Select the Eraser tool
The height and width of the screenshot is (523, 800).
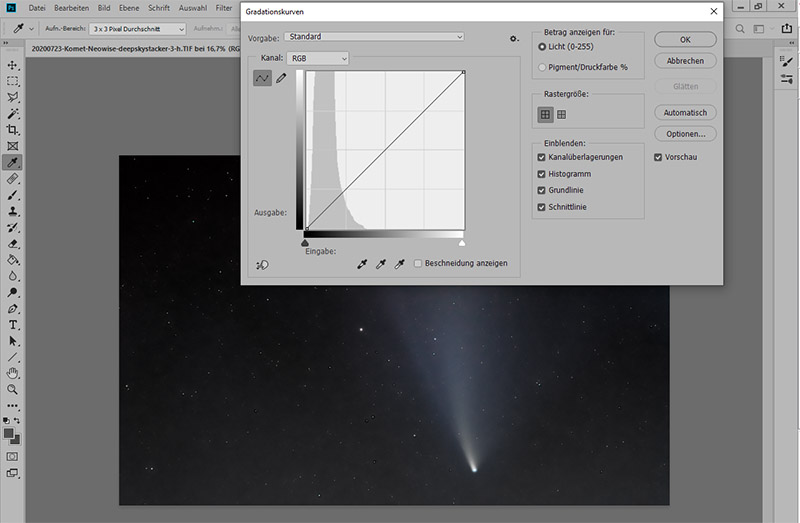[x=13, y=244]
